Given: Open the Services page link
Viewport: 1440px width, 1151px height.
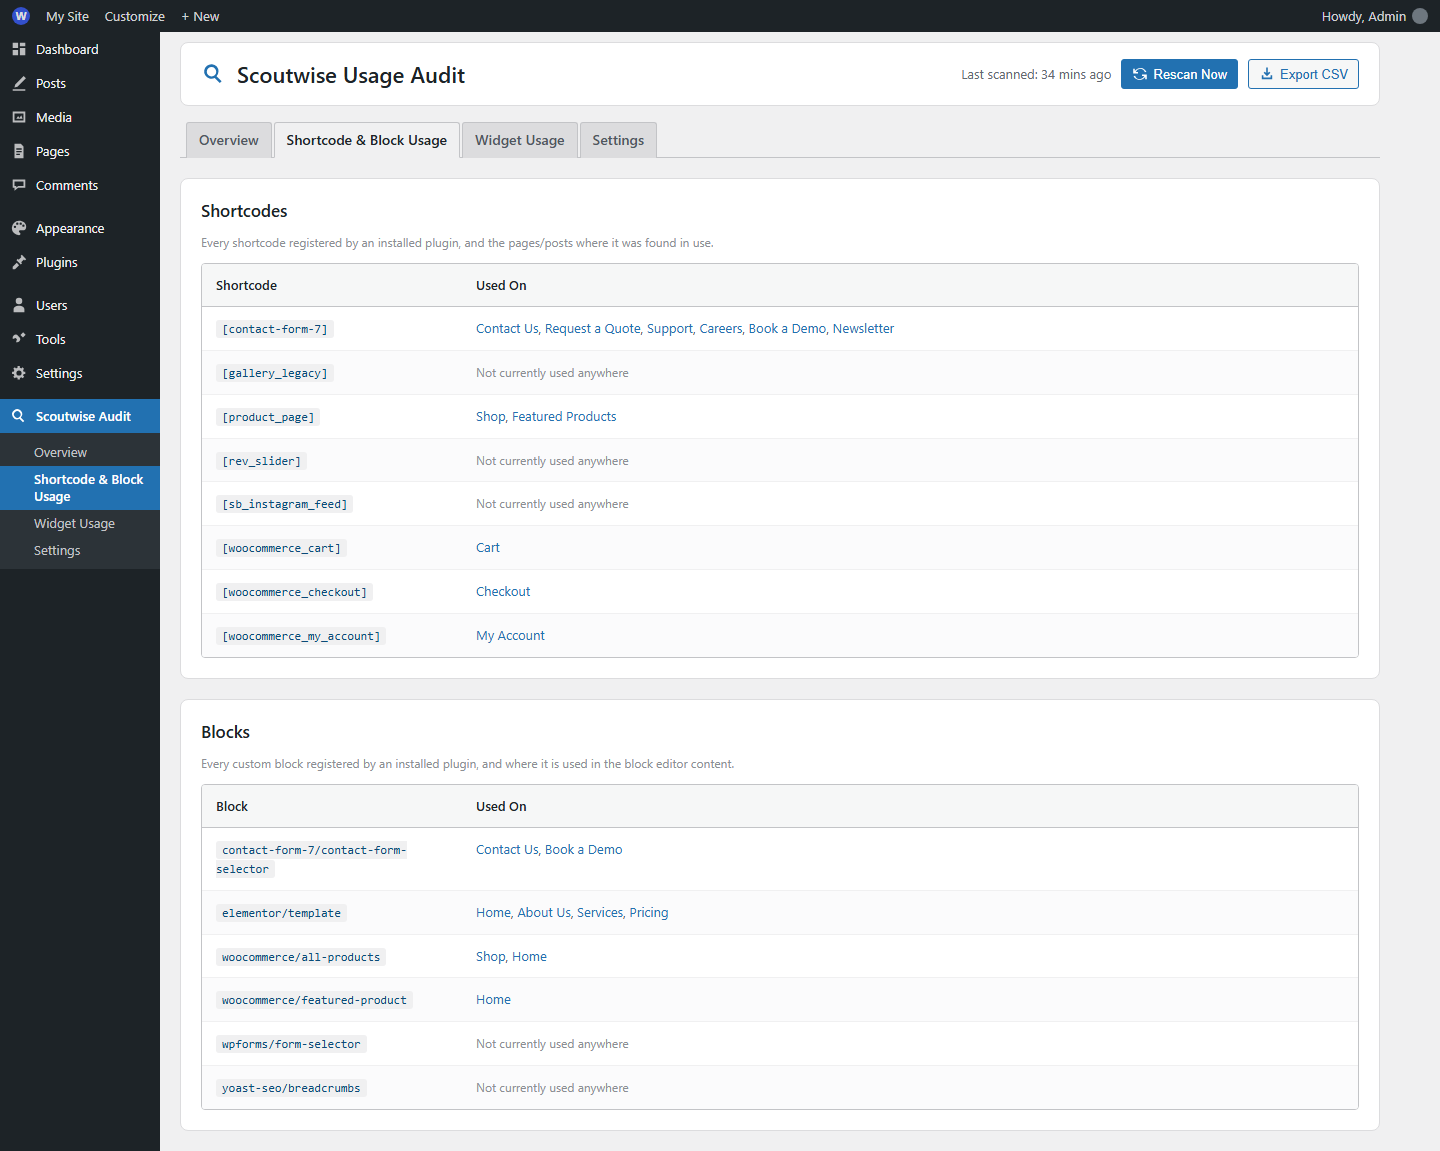Looking at the screenshot, I should click(600, 912).
